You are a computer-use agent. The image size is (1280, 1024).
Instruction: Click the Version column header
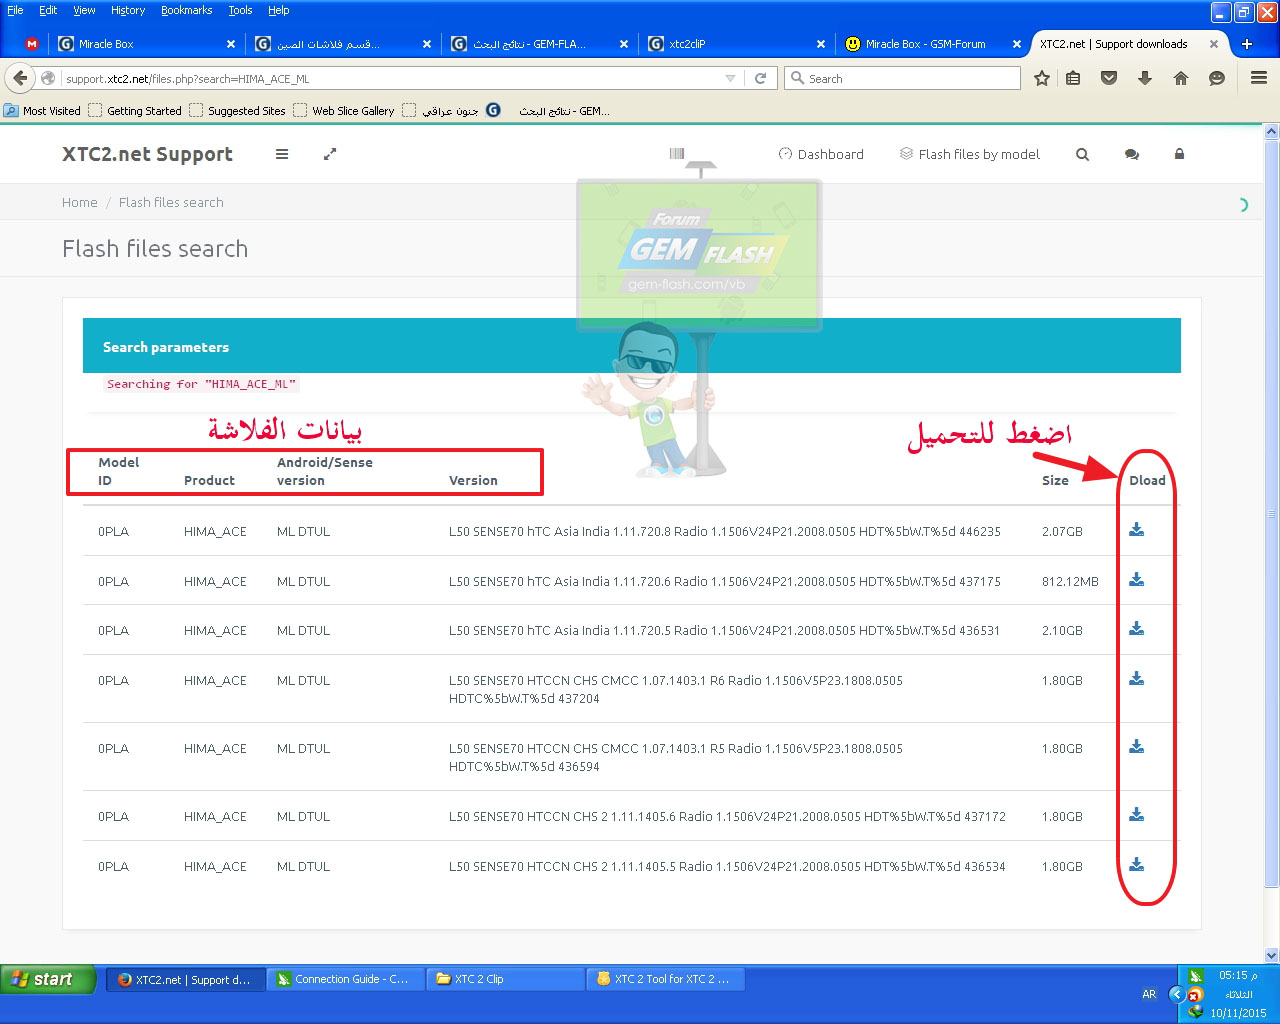(x=473, y=480)
